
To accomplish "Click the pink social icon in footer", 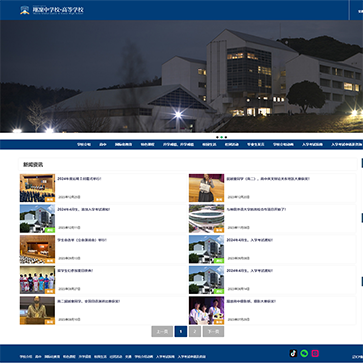I will click(x=315, y=353).
